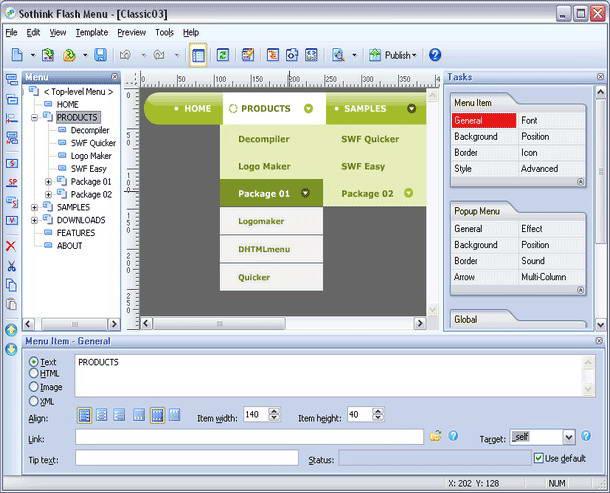
Task: Open Icon settings in Menu Item tasks
Action: 529,153
